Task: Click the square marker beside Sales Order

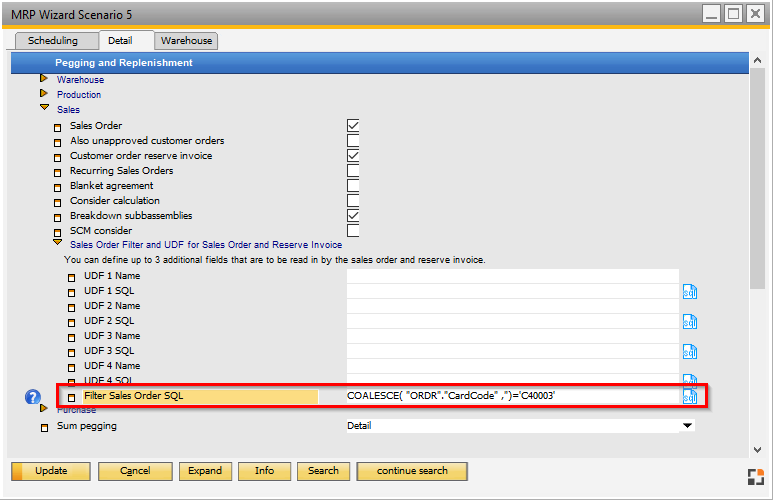Action: [57, 127]
